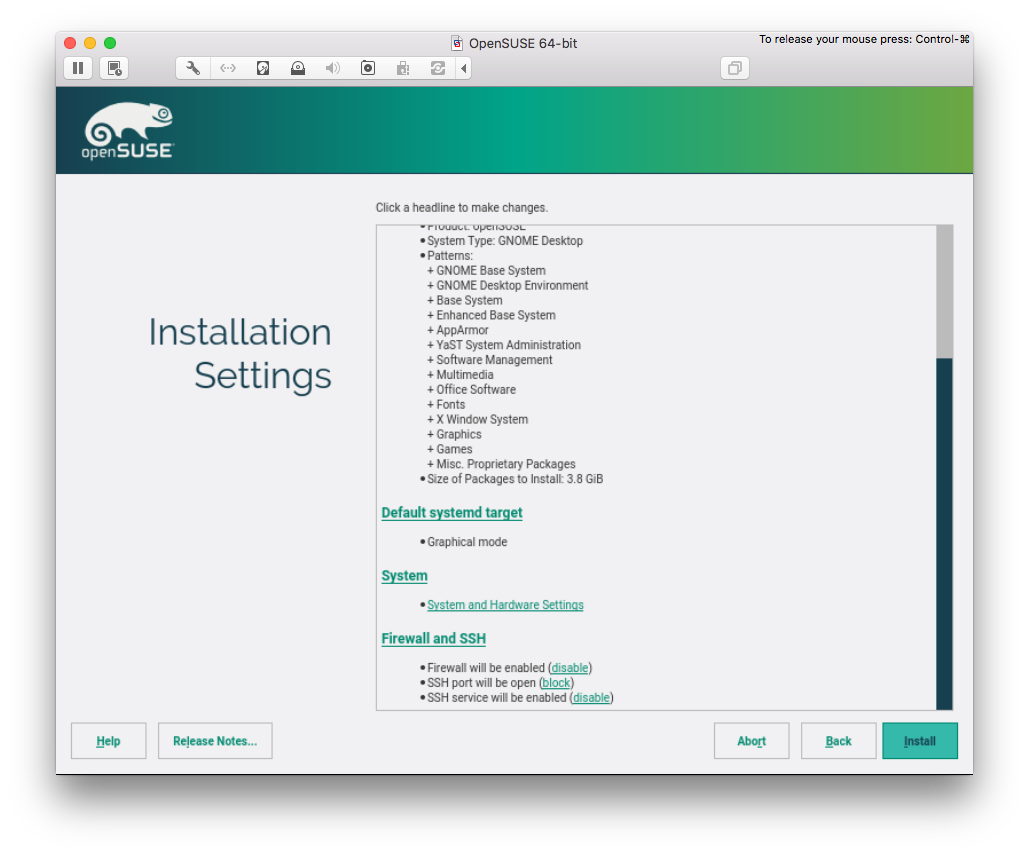Click 'Click a headline to make changes.' text
1029x855 pixels.
point(462,207)
